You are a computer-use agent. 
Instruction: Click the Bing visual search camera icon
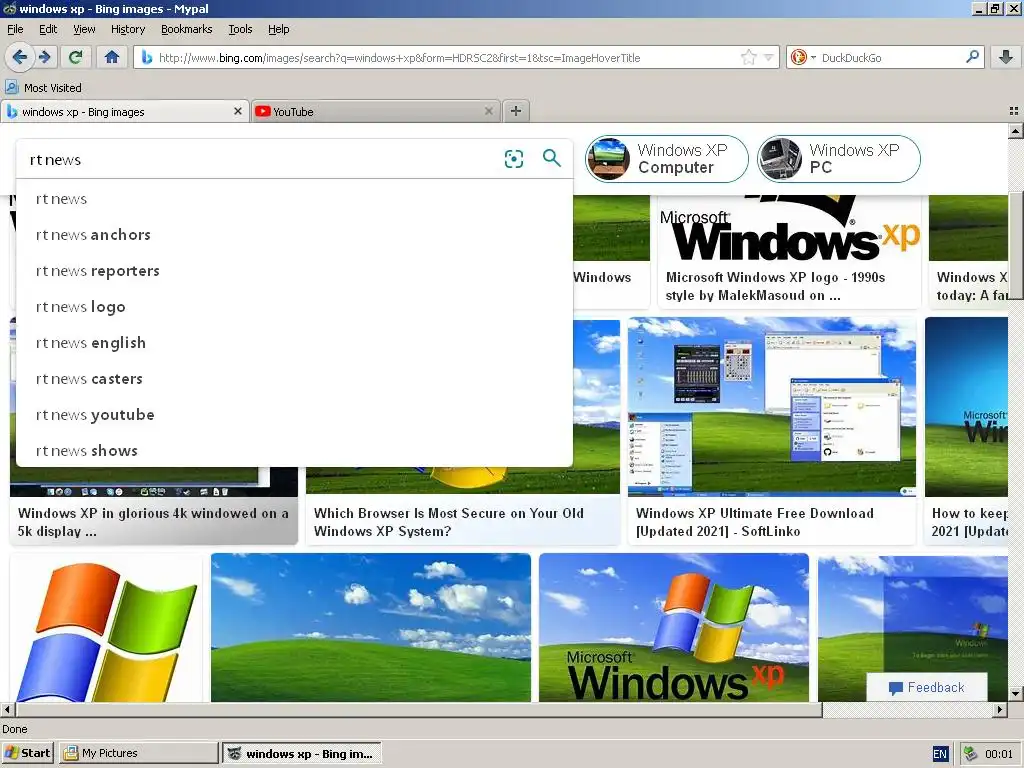pos(514,159)
